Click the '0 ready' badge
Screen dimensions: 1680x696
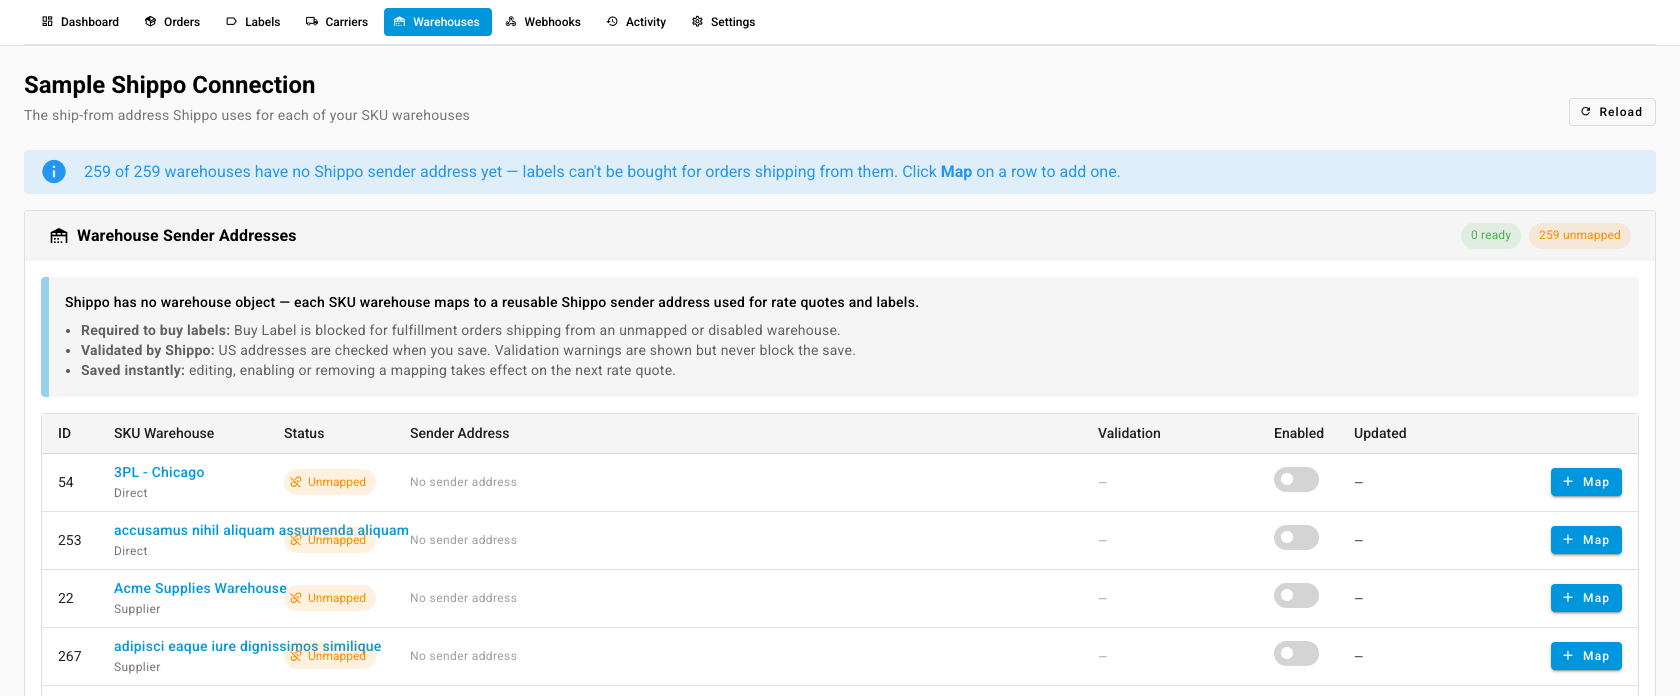[x=1491, y=236]
